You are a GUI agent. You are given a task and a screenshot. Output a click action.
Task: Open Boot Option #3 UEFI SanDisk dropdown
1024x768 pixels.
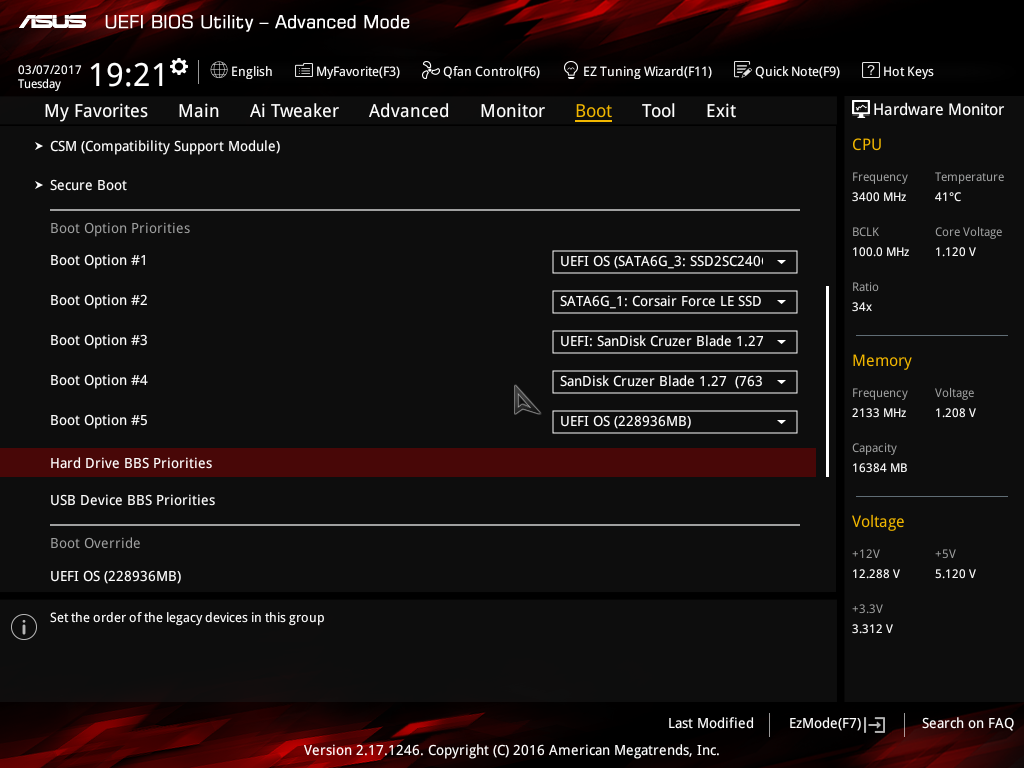[x=675, y=342]
